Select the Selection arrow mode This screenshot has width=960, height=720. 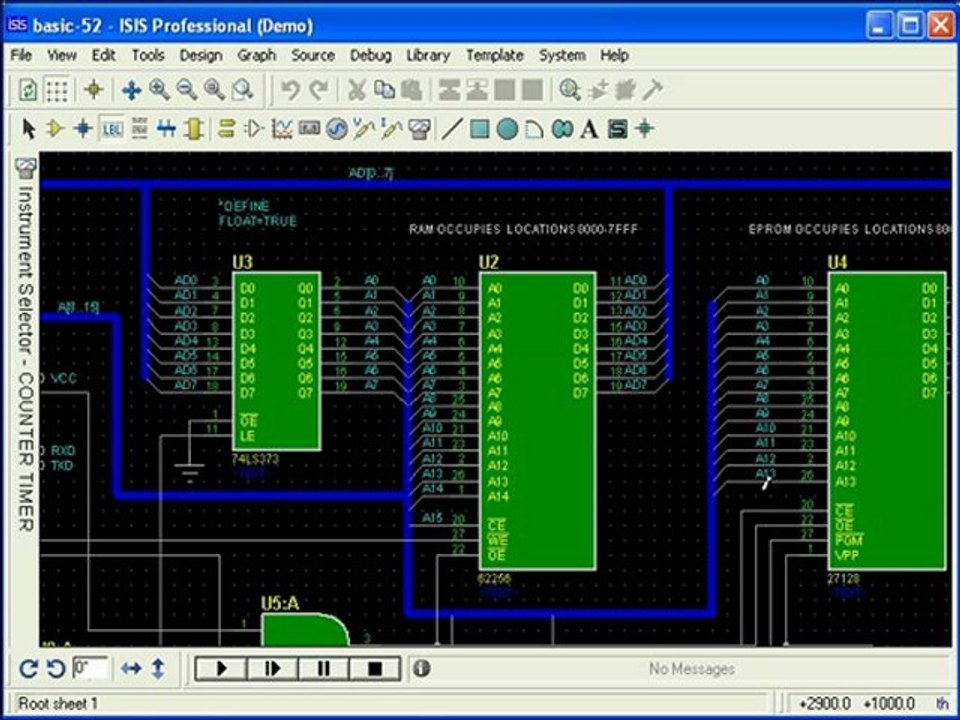(28, 129)
